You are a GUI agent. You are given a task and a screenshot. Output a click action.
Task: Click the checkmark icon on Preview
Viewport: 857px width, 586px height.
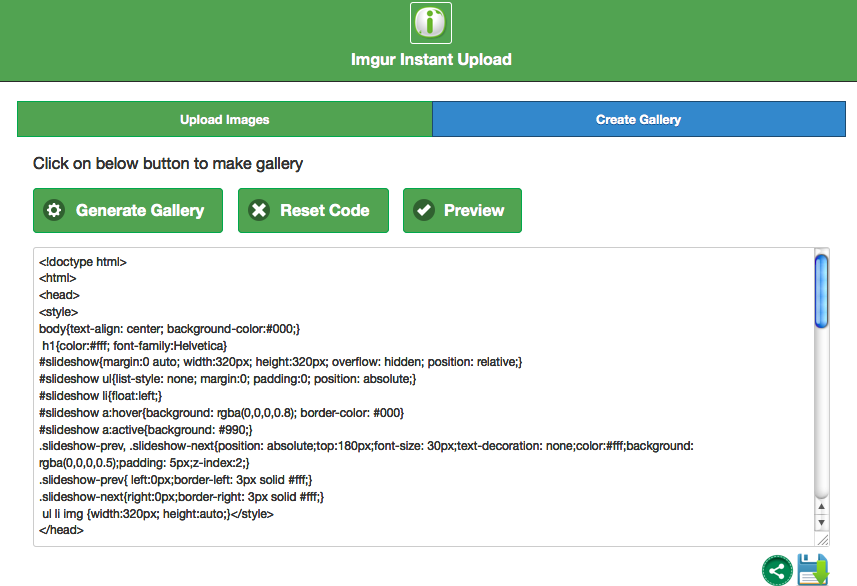[x=424, y=210]
